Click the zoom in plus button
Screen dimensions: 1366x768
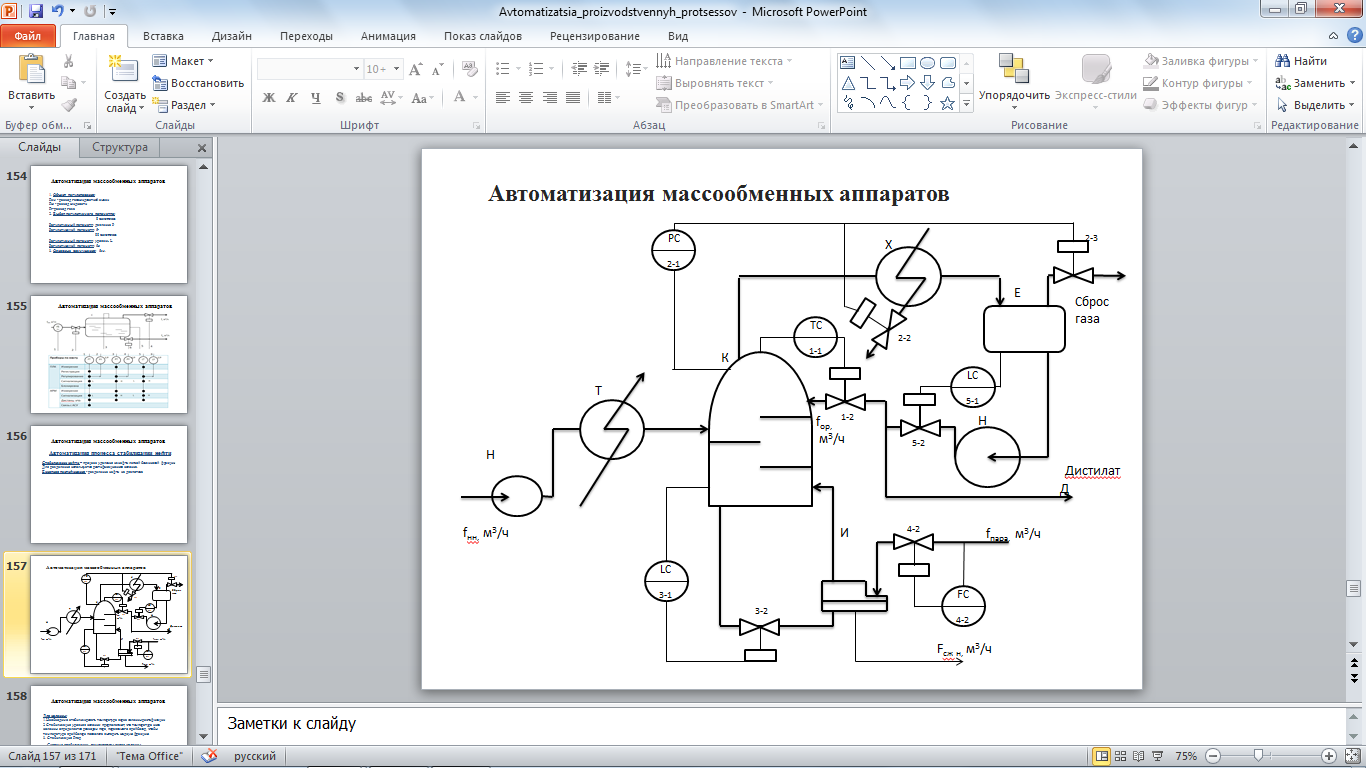coord(1328,756)
